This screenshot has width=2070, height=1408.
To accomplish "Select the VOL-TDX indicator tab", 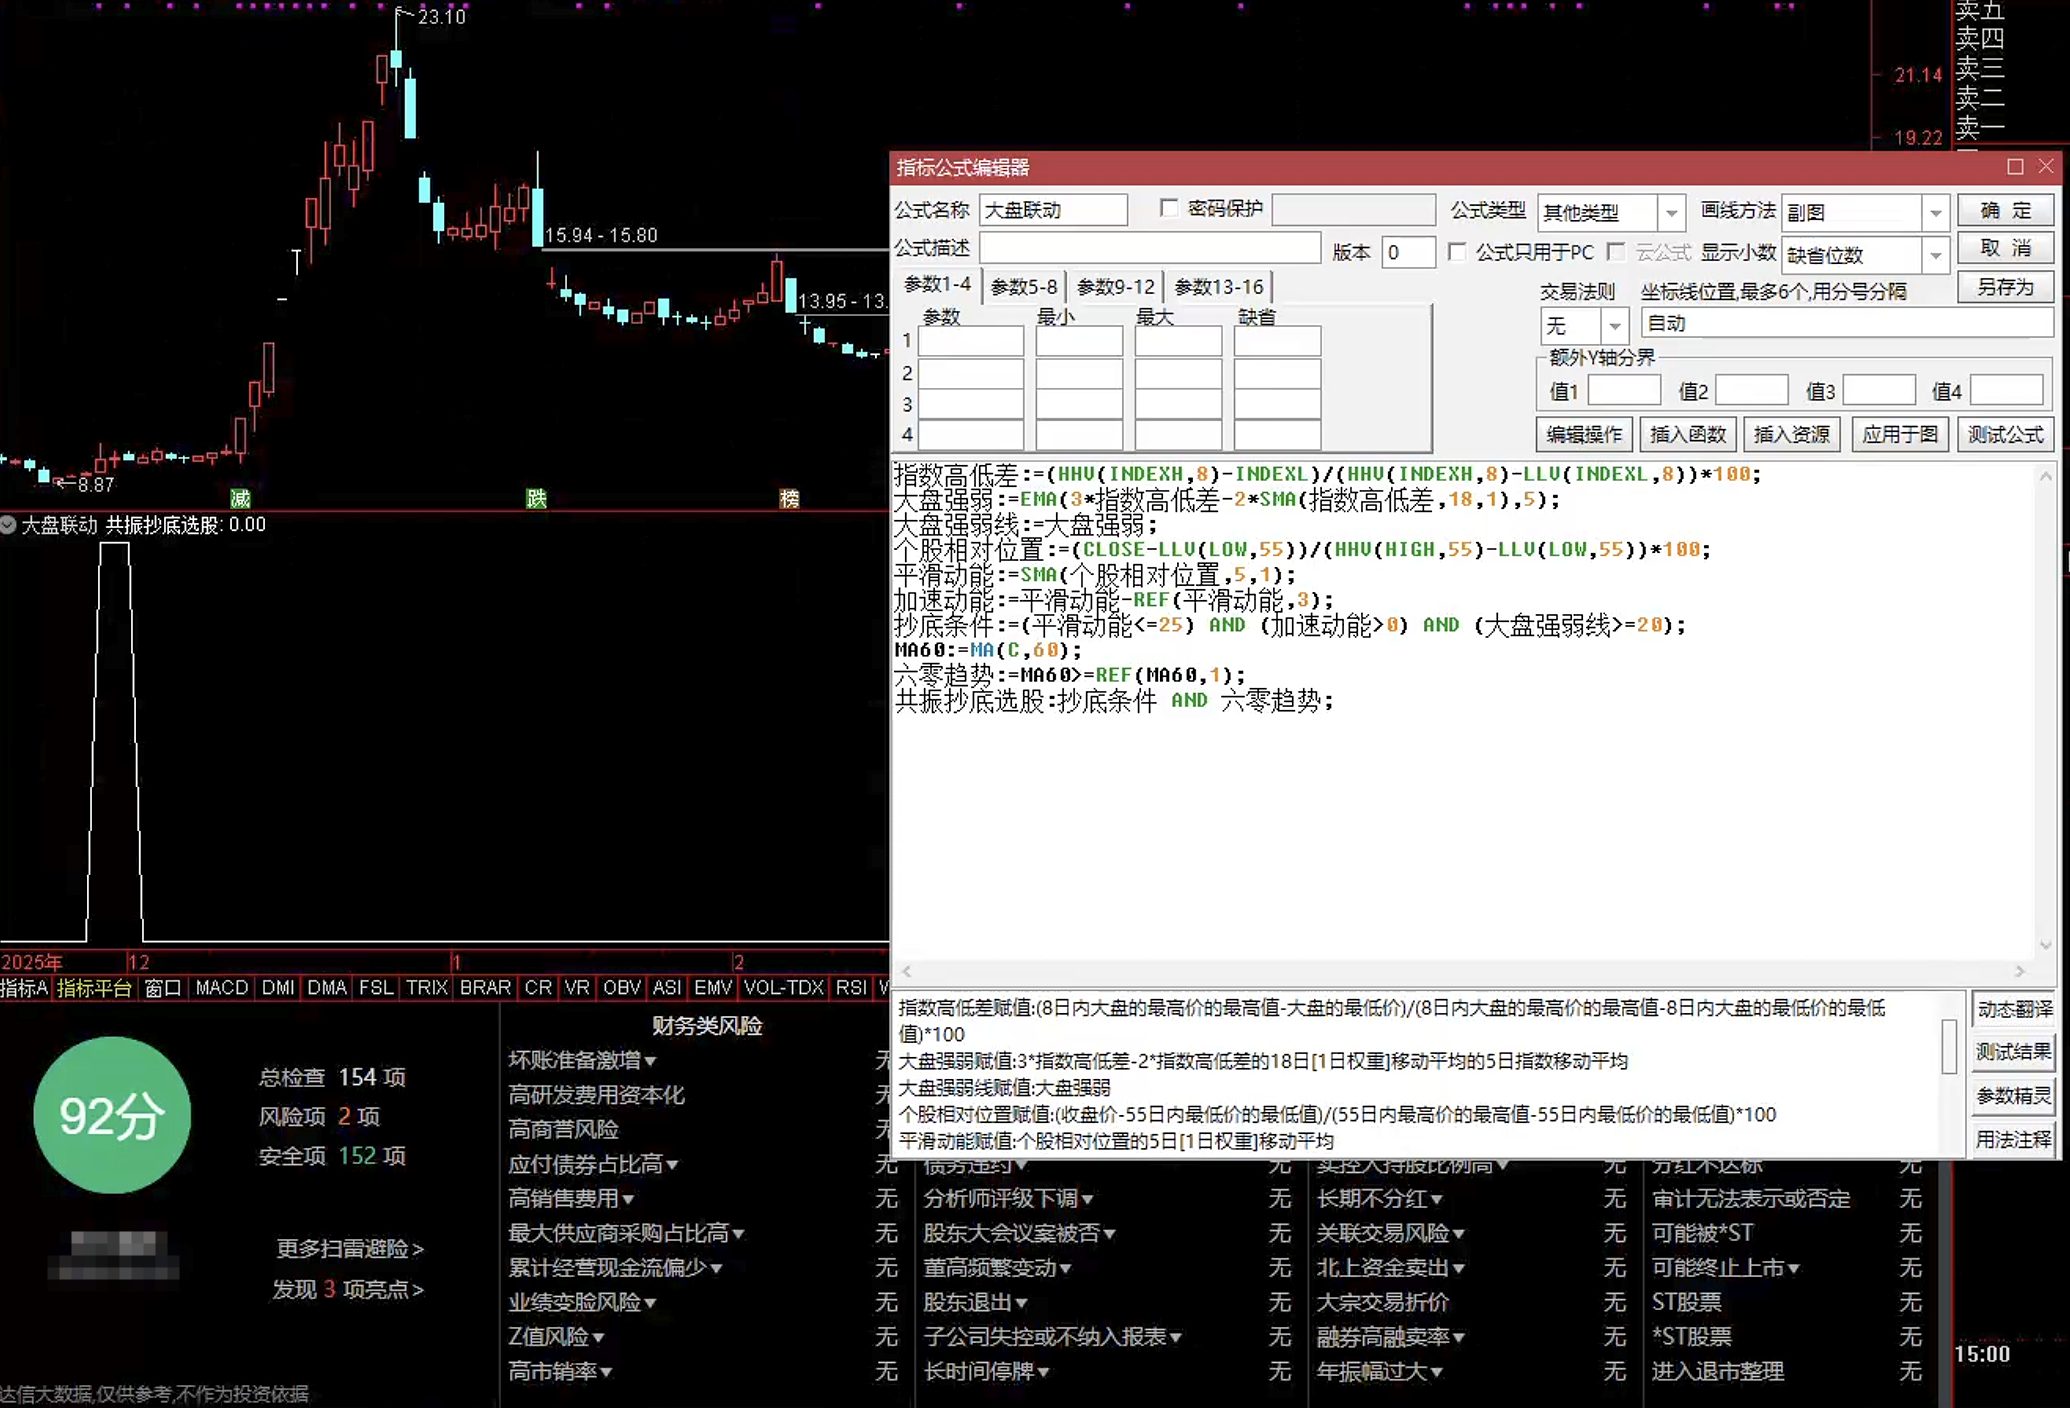I will [x=783, y=988].
